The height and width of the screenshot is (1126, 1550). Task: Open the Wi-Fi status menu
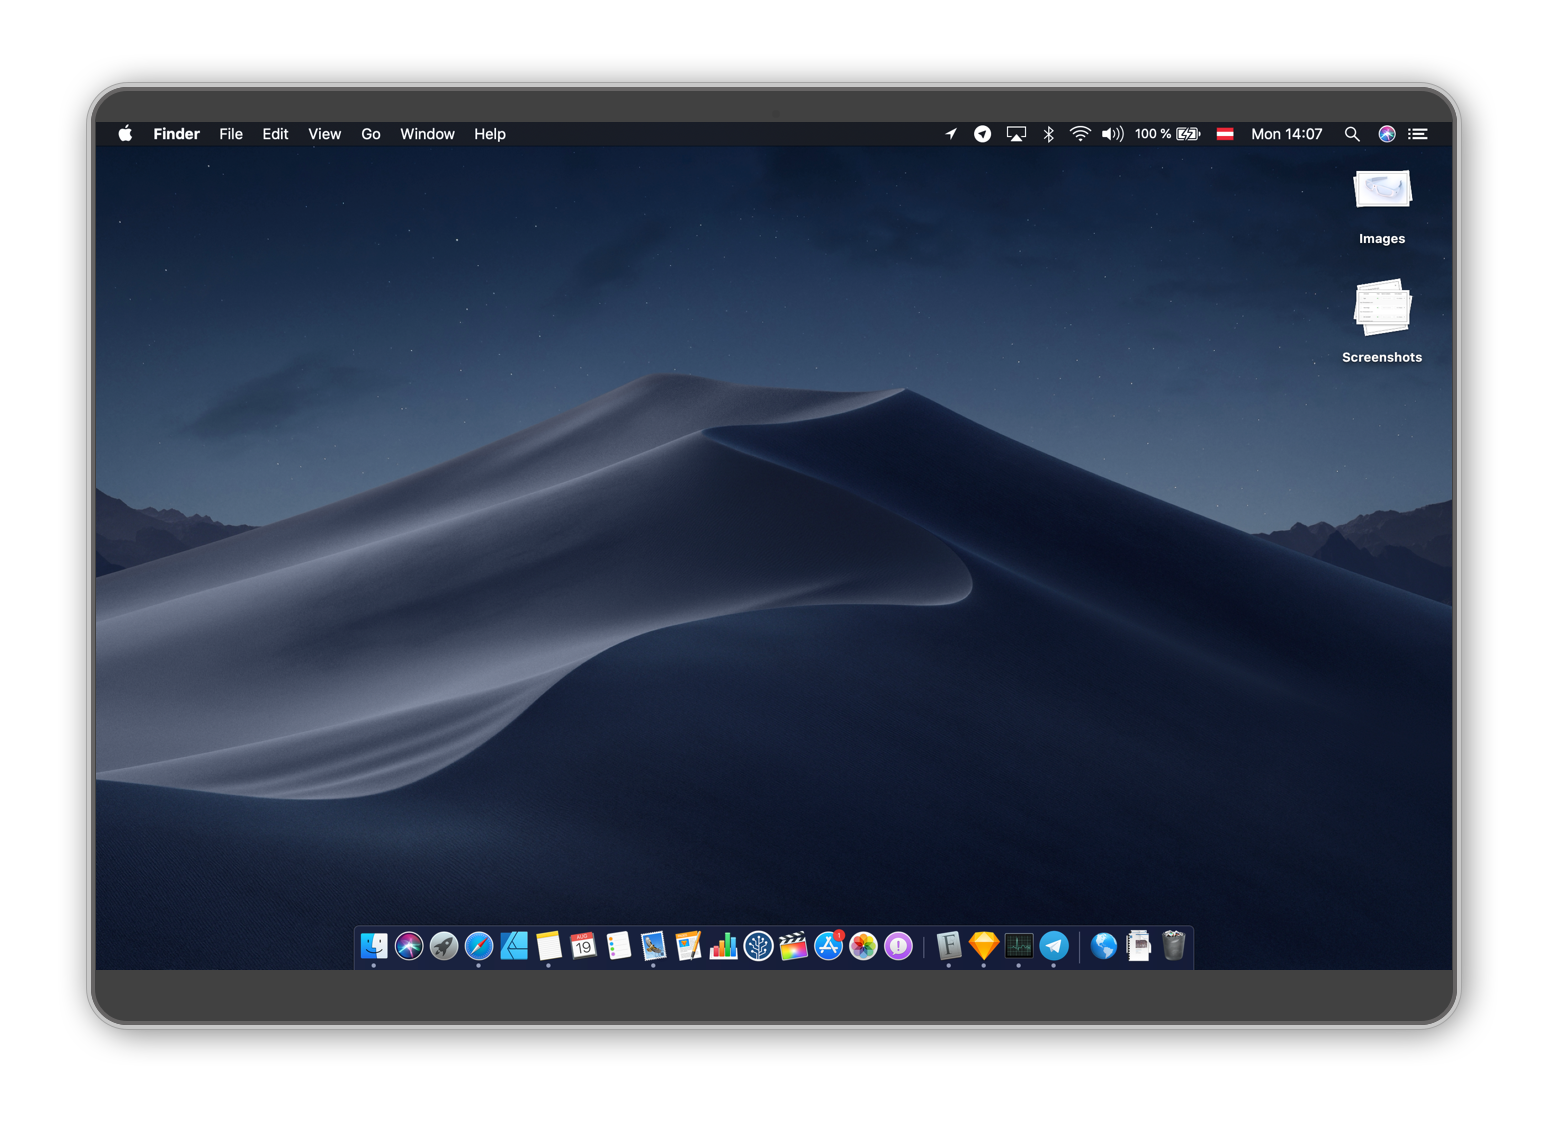click(1080, 133)
